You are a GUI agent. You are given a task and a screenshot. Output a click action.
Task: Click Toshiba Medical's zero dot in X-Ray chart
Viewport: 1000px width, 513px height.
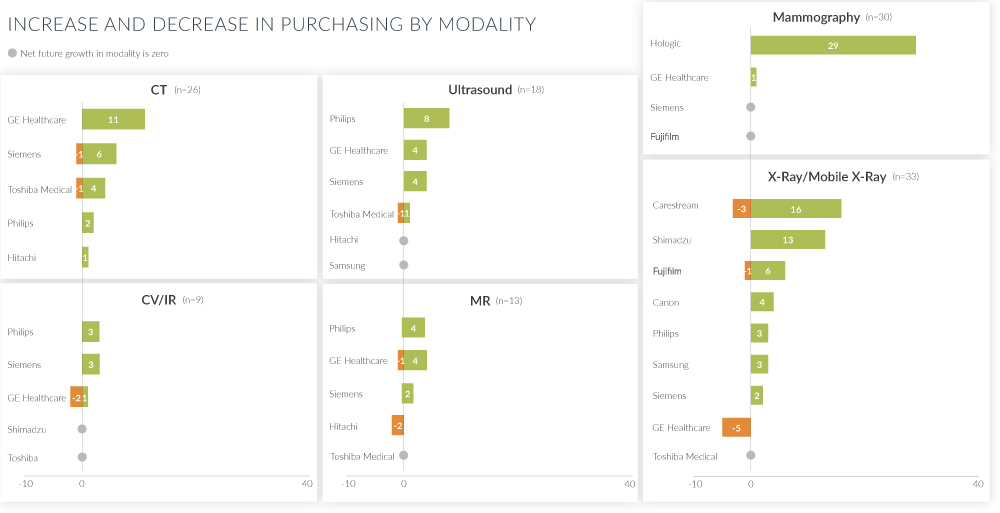751,455
